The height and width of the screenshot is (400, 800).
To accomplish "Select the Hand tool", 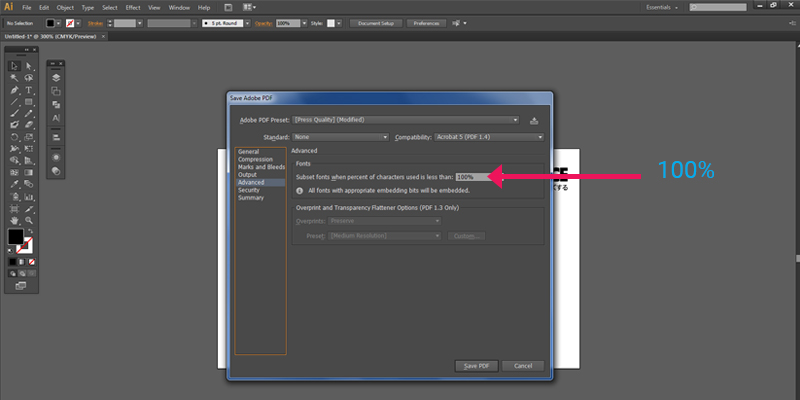I will (14, 220).
